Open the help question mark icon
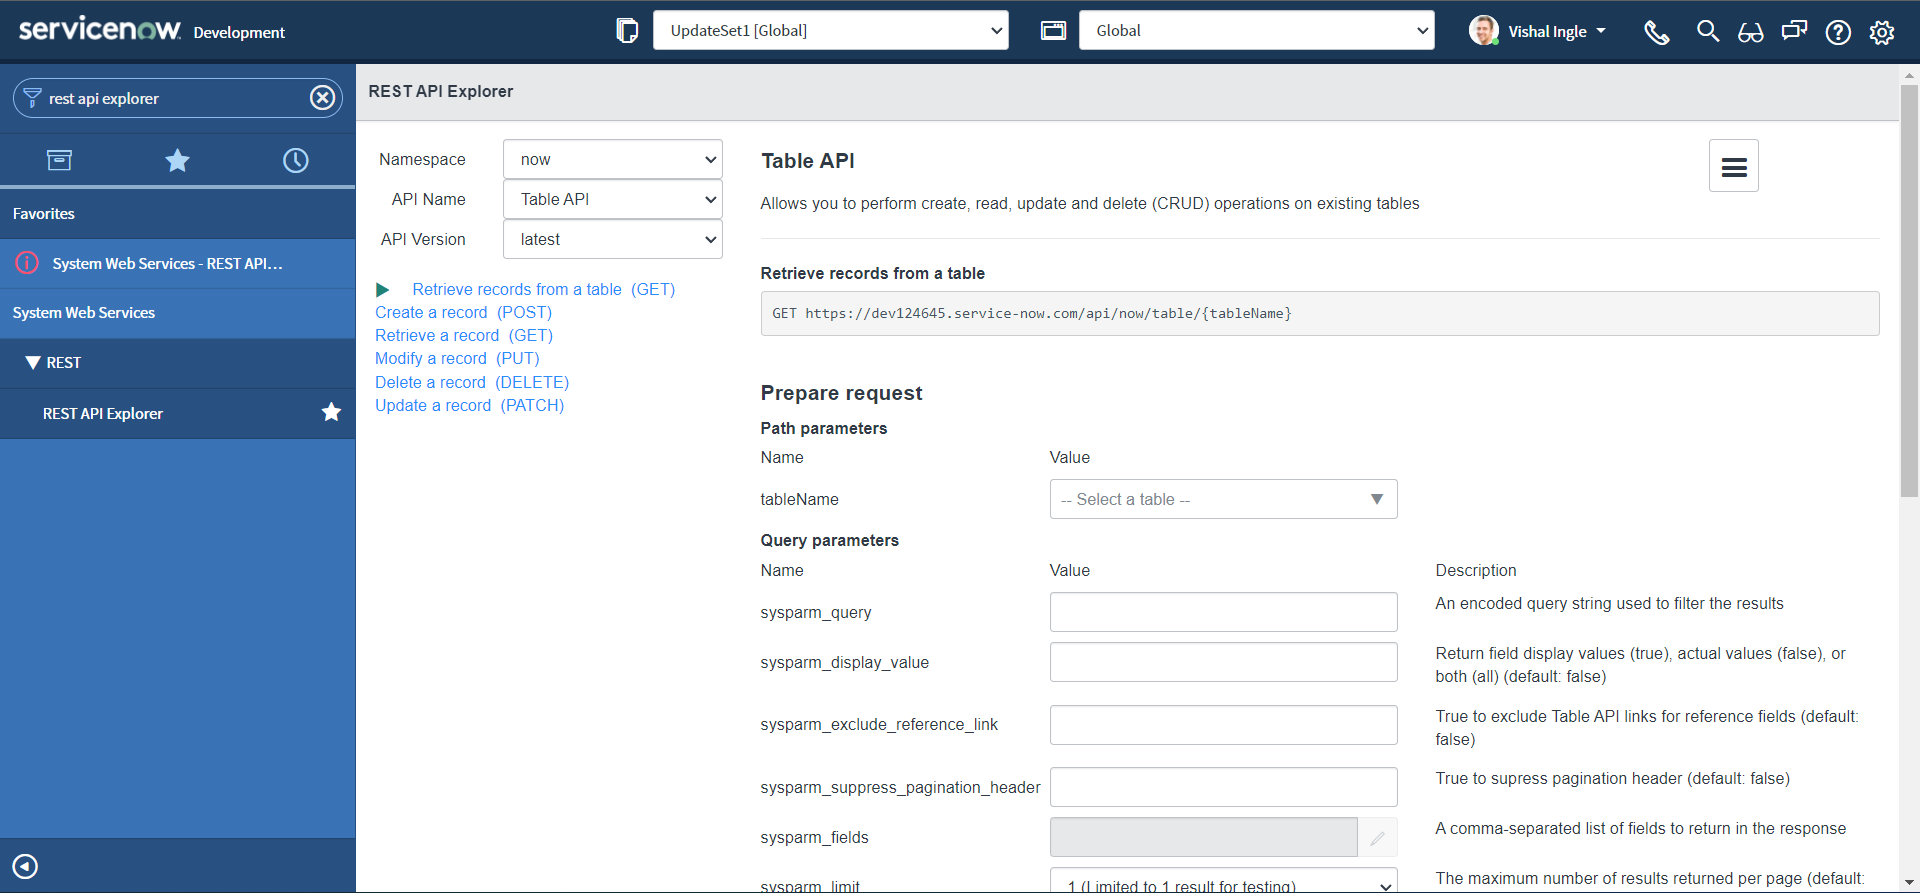This screenshot has width=1920, height=893. pyautogui.click(x=1838, y=32)
